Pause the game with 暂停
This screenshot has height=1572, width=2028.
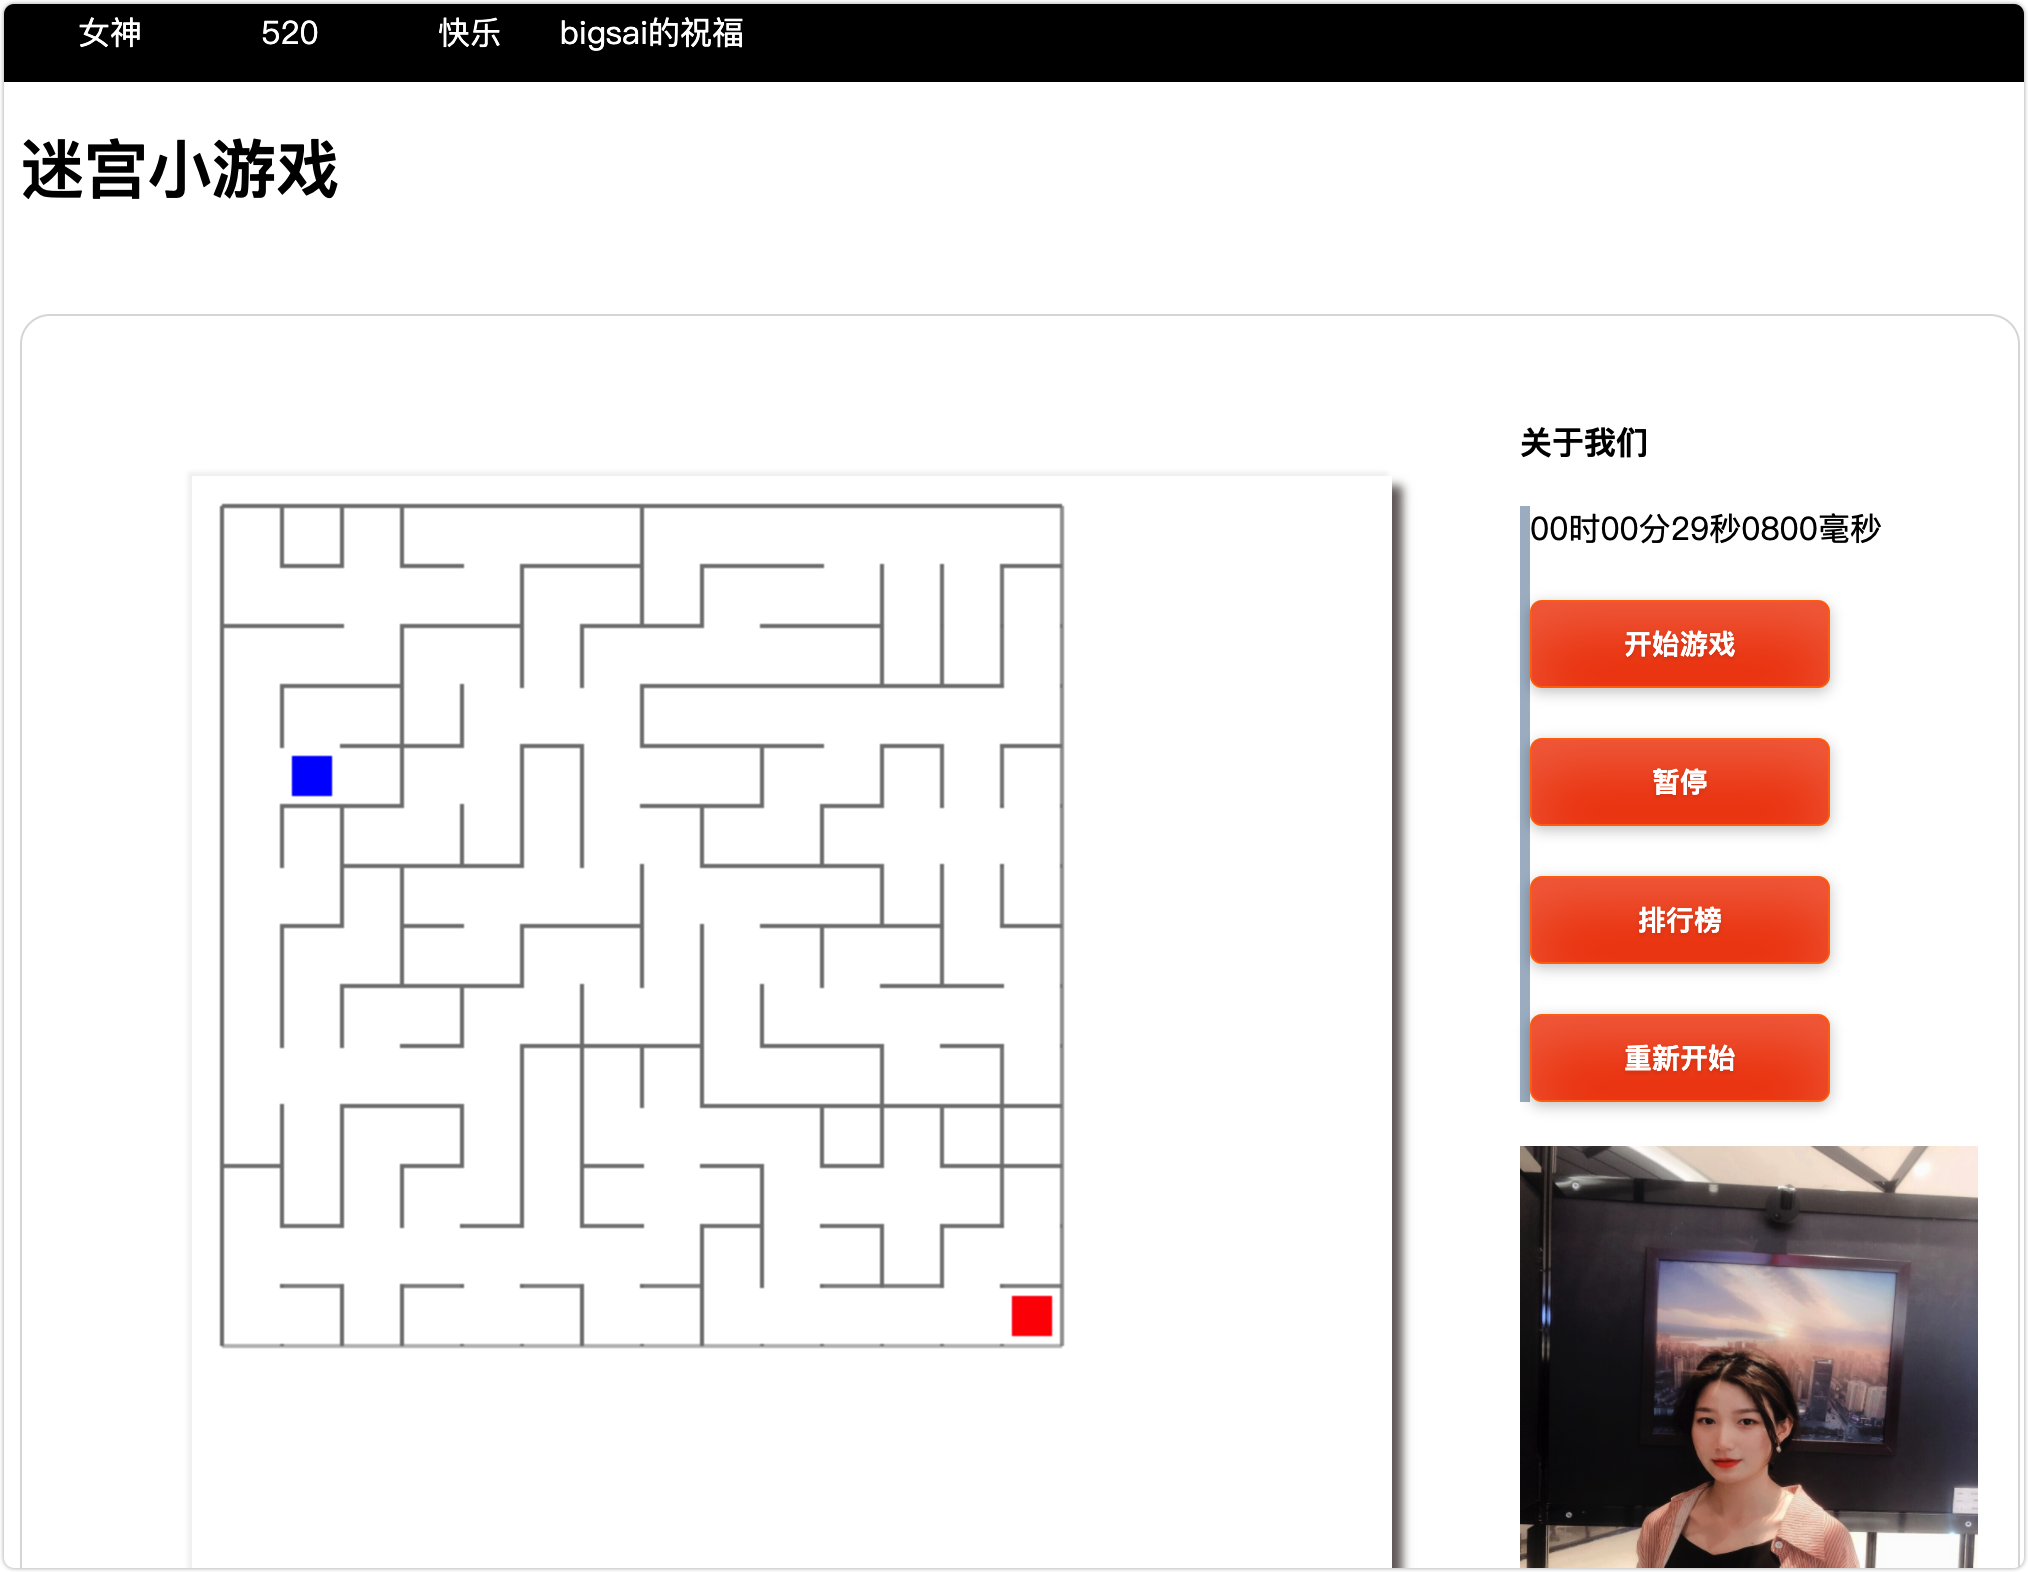coord(1679,781)
